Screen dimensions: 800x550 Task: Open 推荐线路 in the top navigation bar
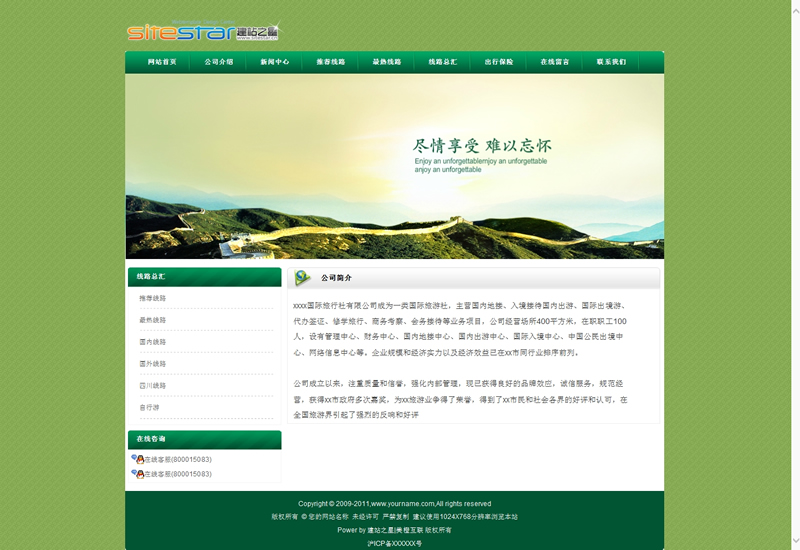pos(330,62)
